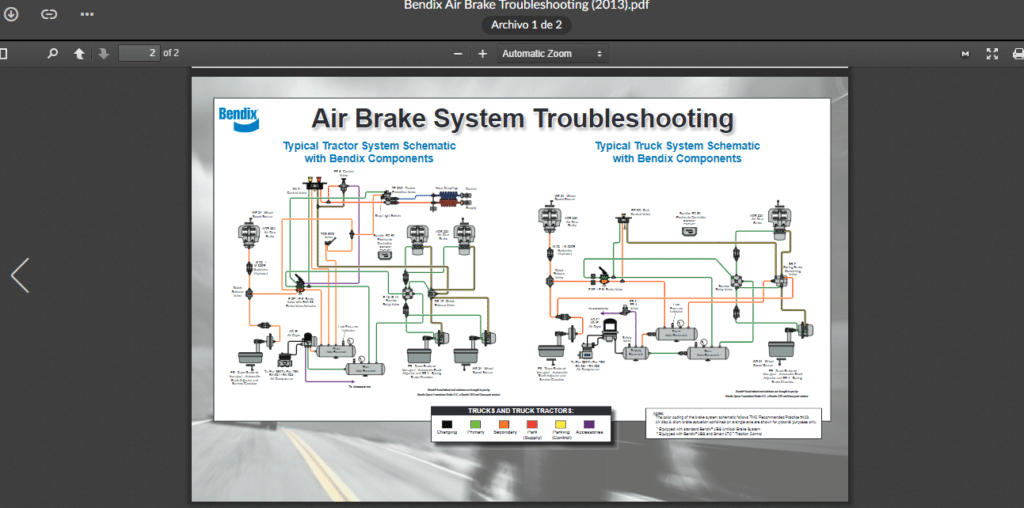
Task: Go to previous page with up arrow
Action: [x=79, y=54]
